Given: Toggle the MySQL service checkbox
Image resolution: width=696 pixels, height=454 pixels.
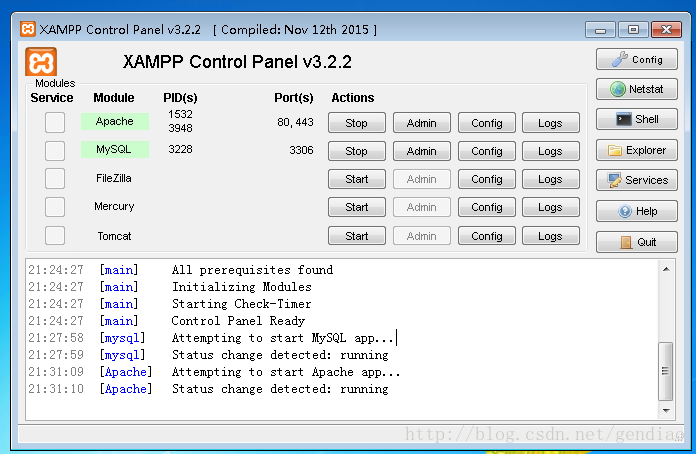Looking at the screenshot, I should tap(55, 151).
